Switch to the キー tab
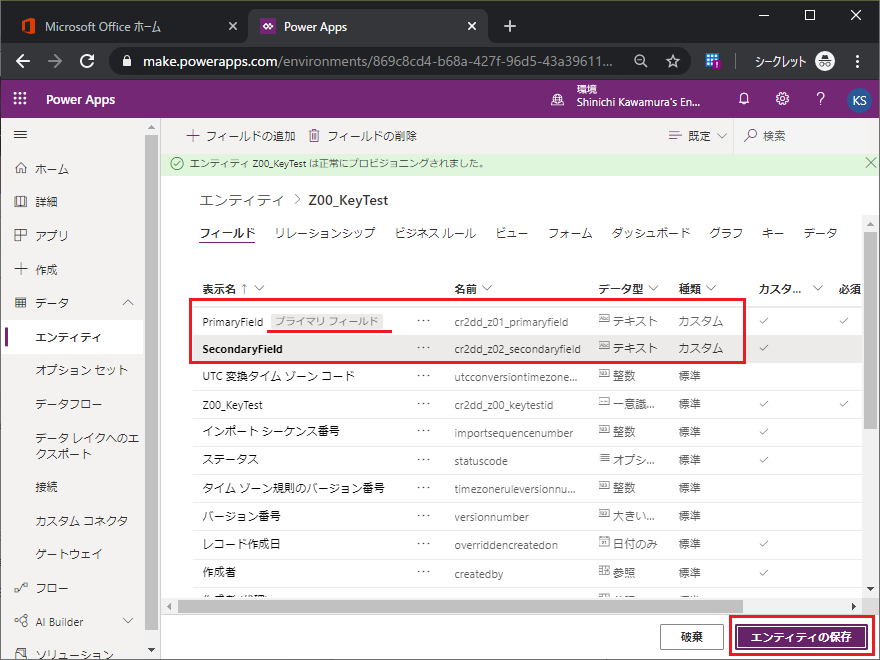 (773, 233)
